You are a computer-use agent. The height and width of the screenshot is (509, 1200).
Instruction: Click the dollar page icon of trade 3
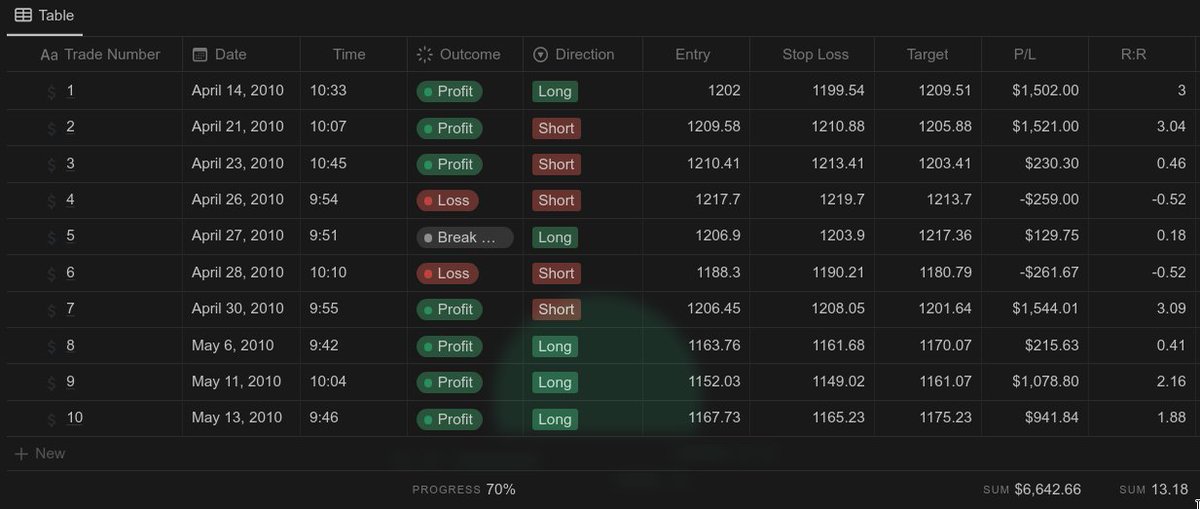click(51, 165)
